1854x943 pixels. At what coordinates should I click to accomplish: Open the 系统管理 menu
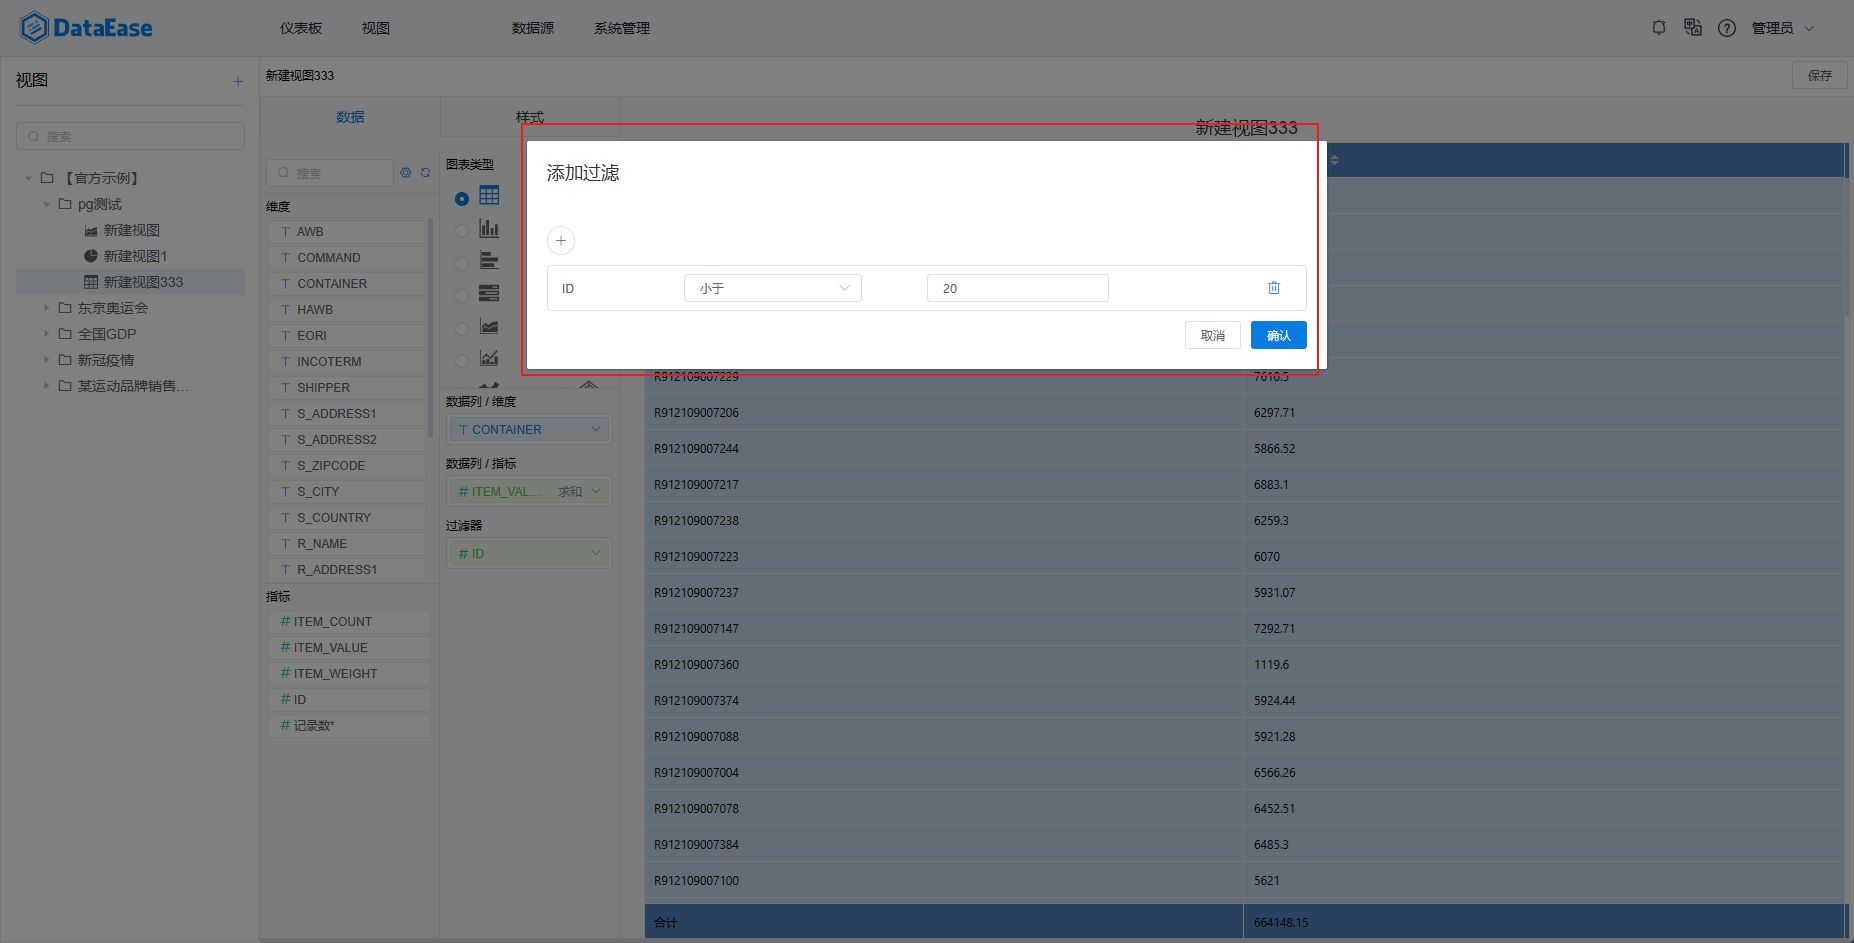[x=621, y=28]
